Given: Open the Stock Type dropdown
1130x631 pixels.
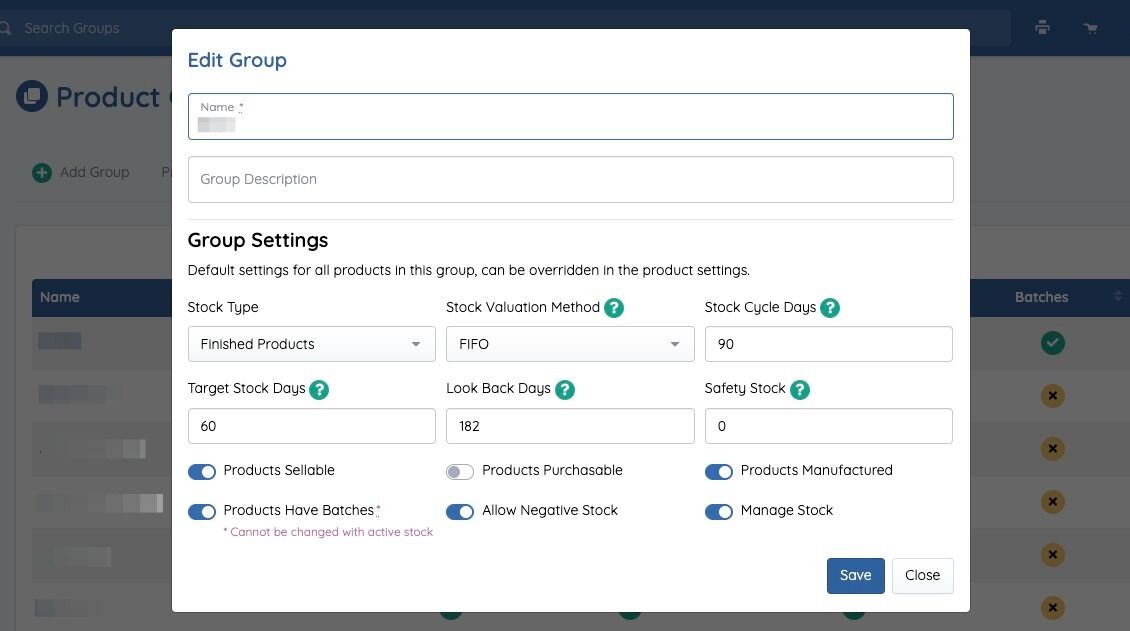Looking at the screenshot, I should (311, 344).
